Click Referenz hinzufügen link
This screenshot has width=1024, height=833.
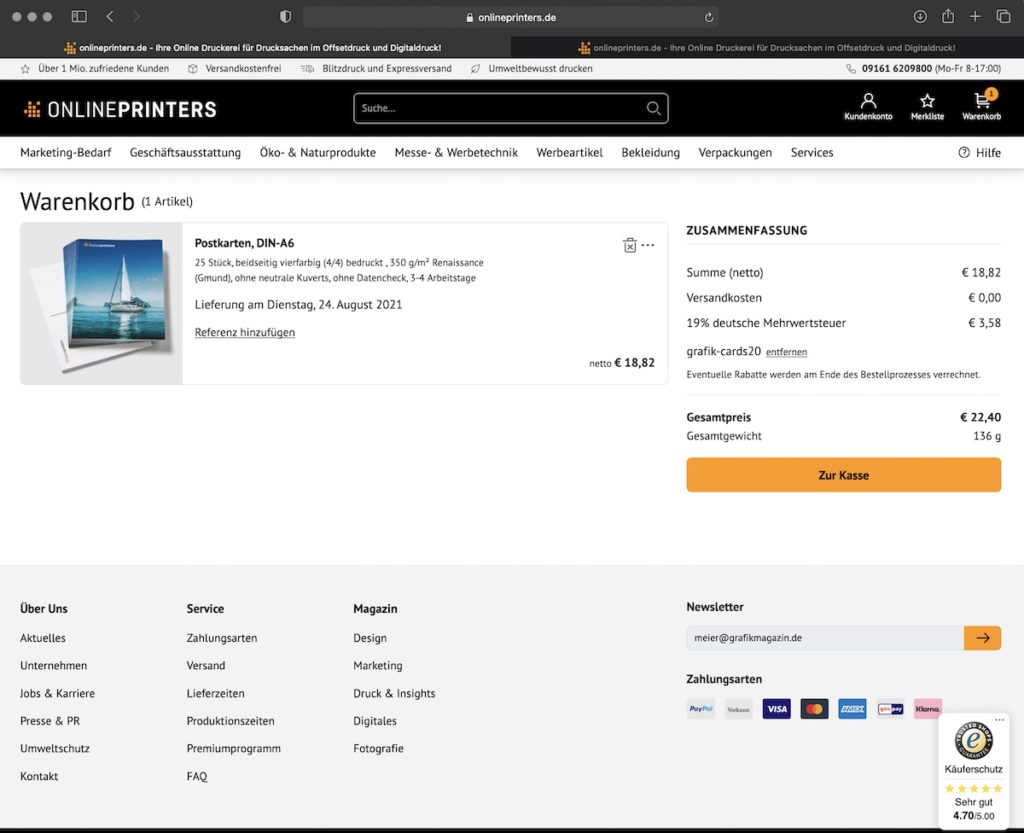244,332
